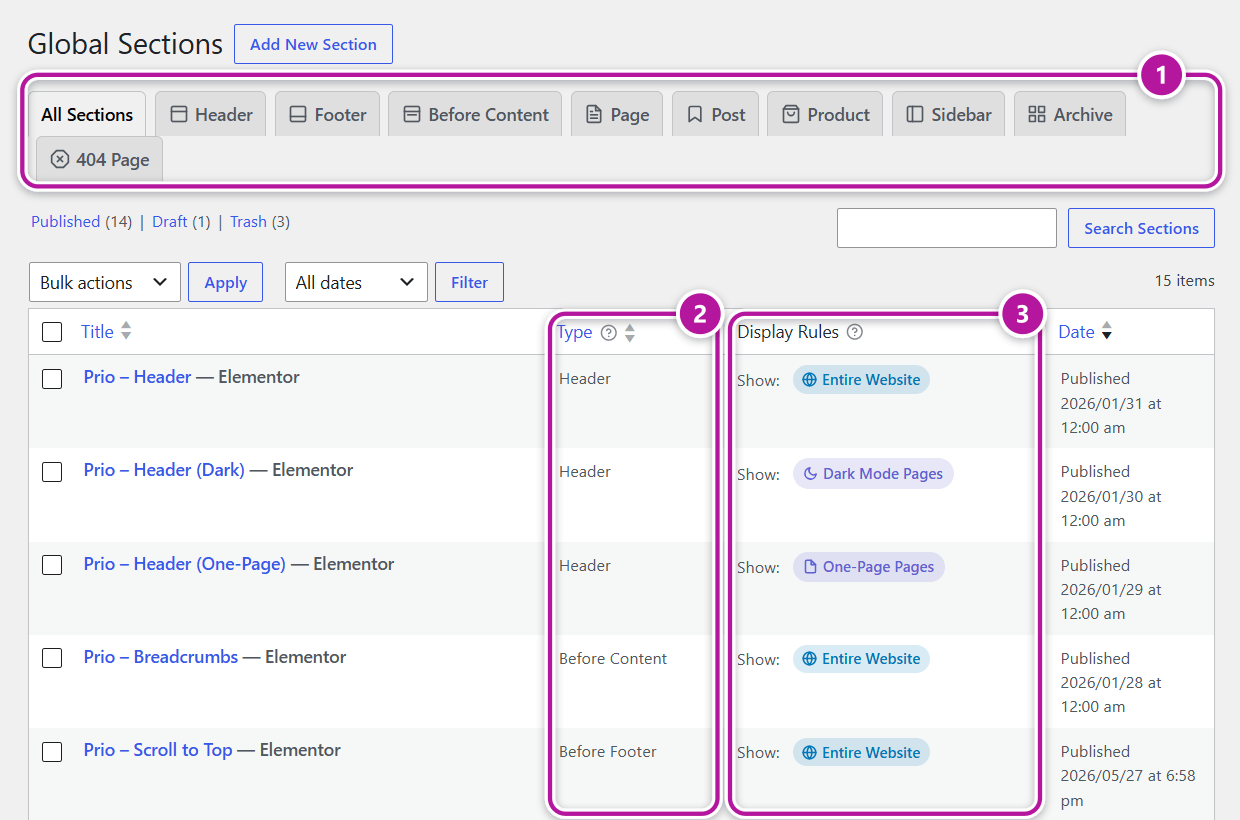Open the Prio – Header (Dark) section link

point(164,470)
